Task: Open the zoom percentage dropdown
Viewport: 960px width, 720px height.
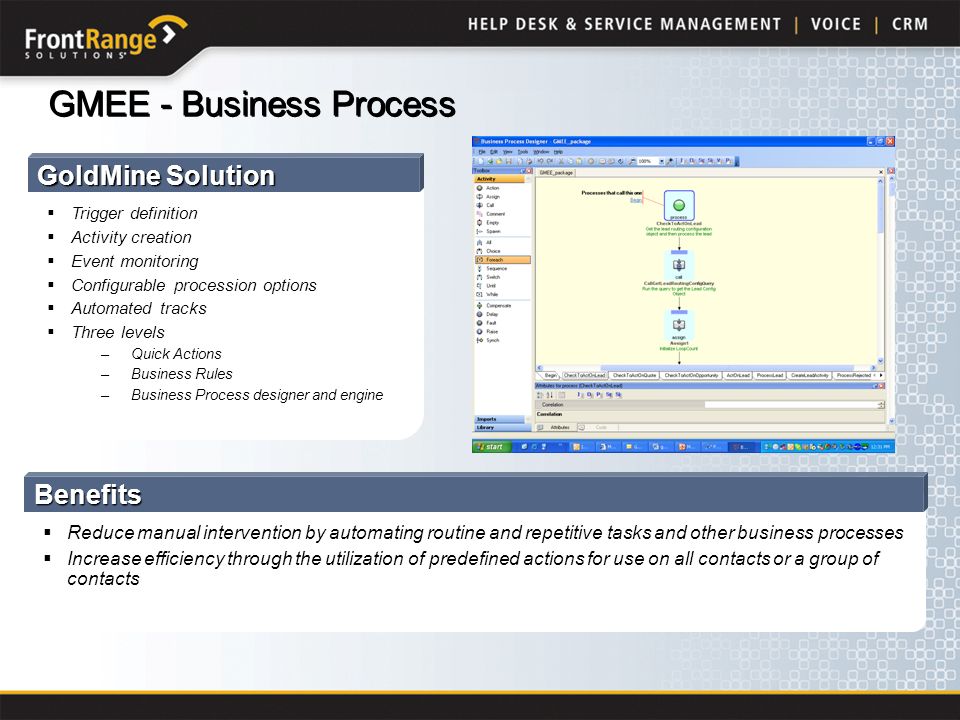Action: [661, 162]
